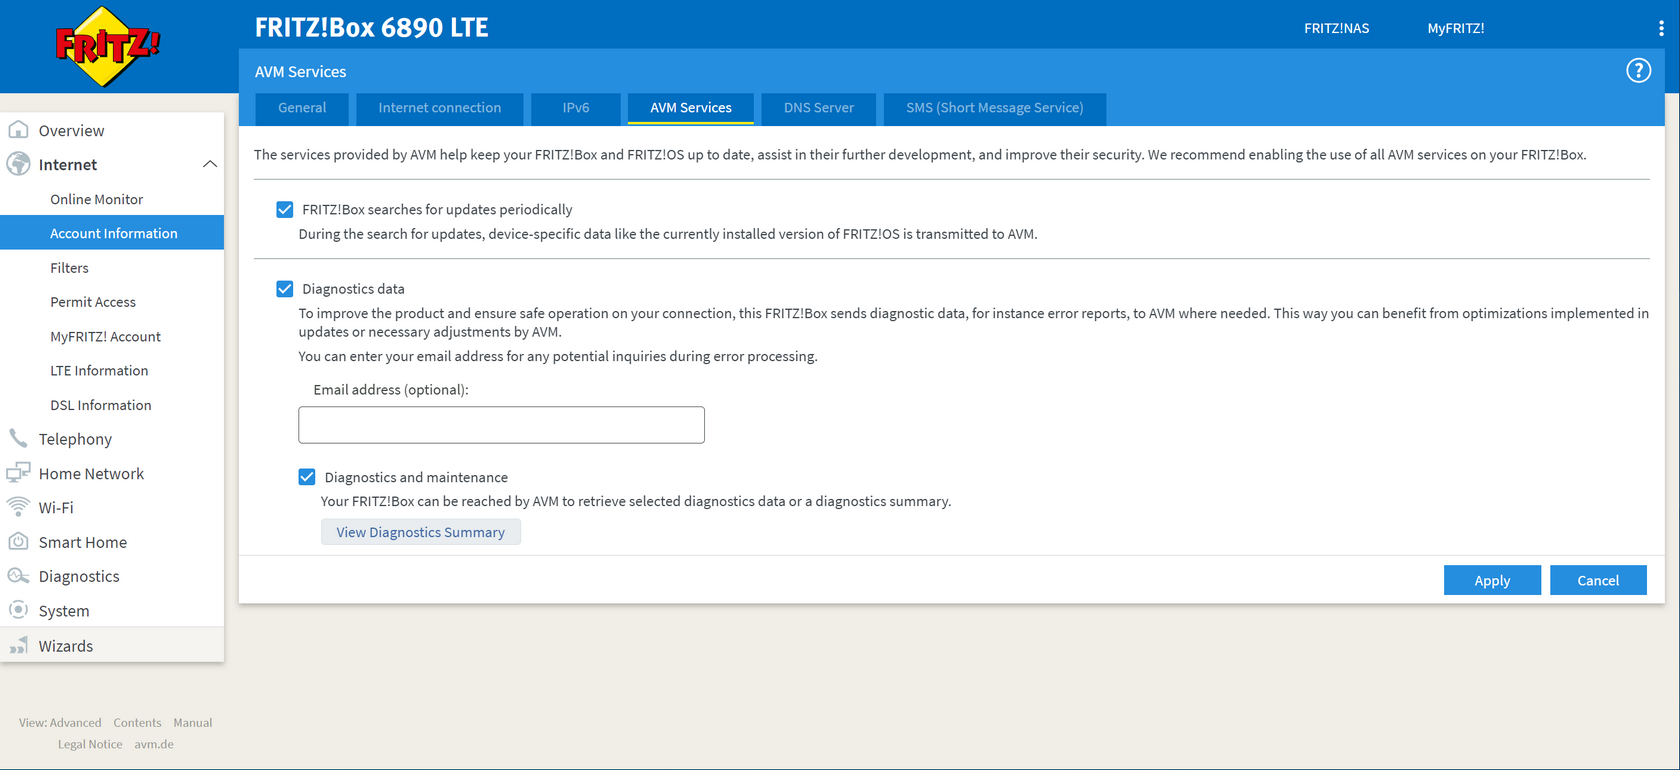Open the SMS (Short Message Service) tab
Image resolution: width=1680 pixels, height=770 pixels.
pyautogui.click(x=995, y=108)
